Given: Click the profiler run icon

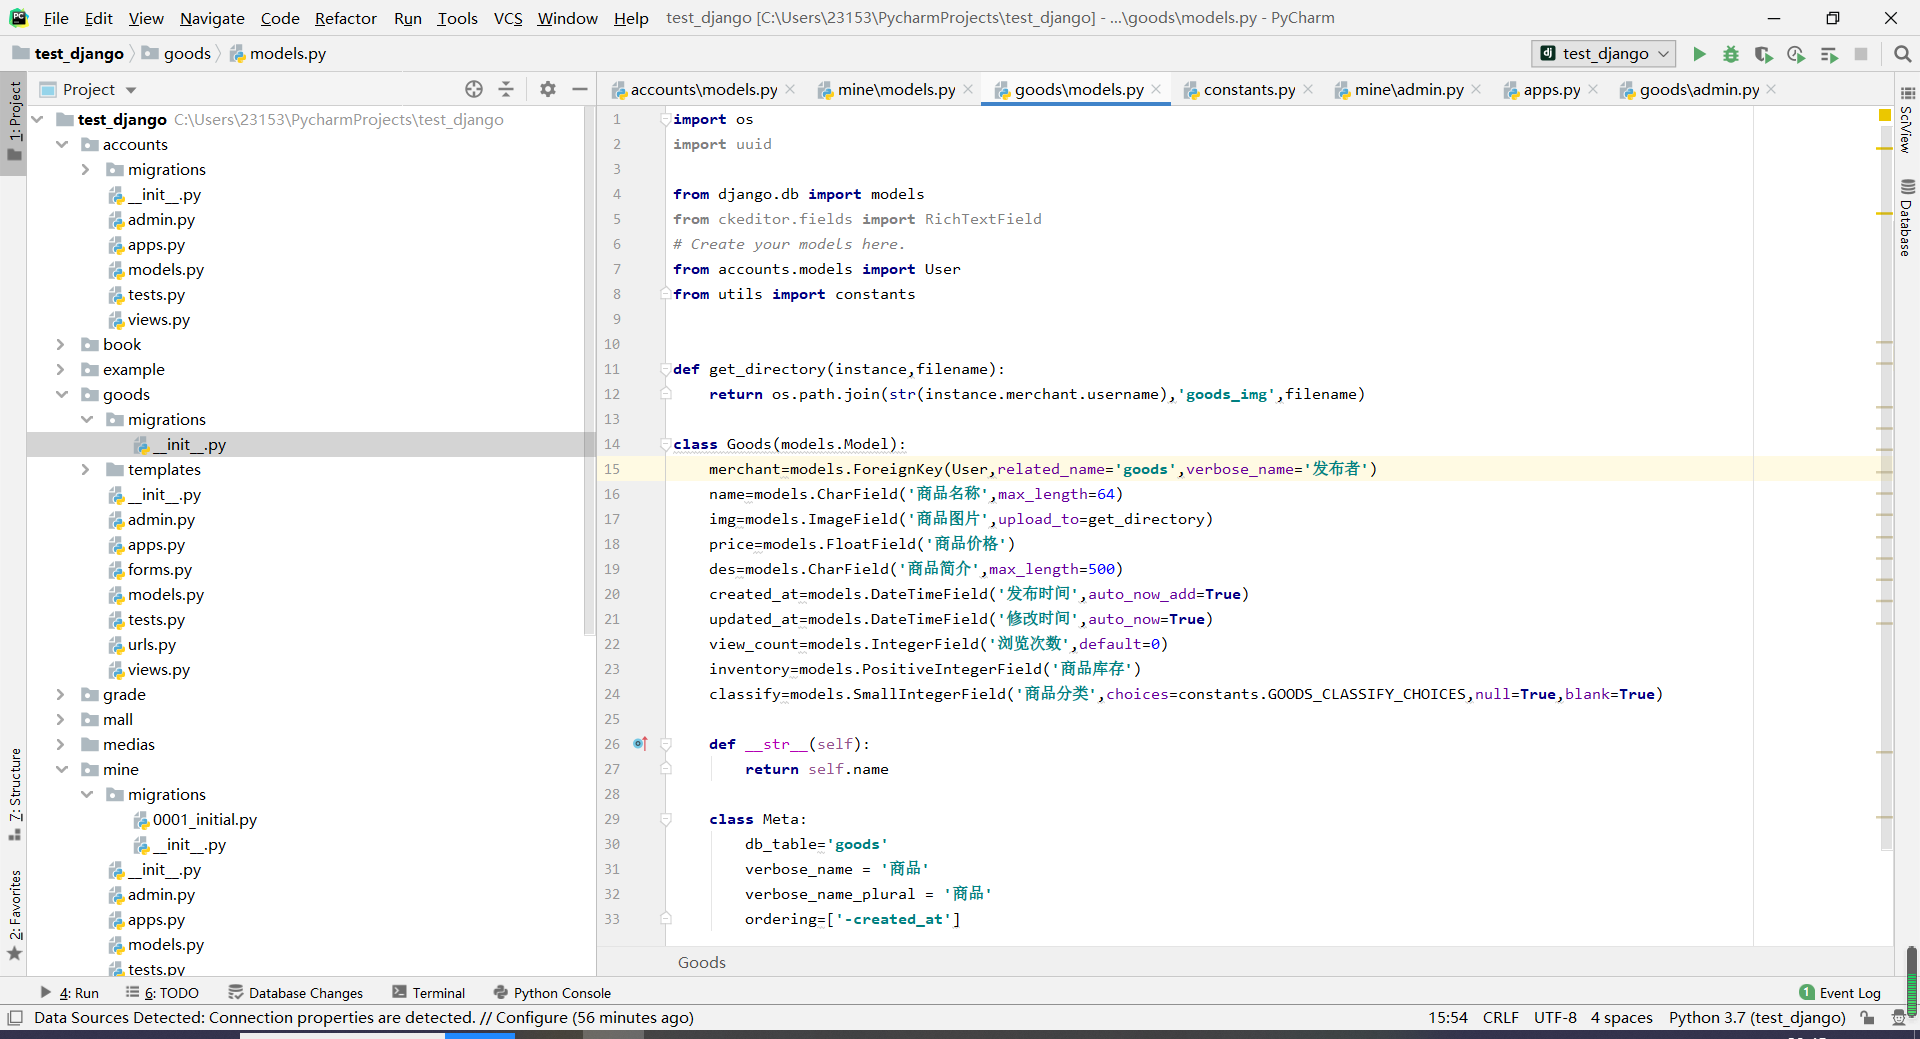Looking at the screenshot, I should (1796, 54).
